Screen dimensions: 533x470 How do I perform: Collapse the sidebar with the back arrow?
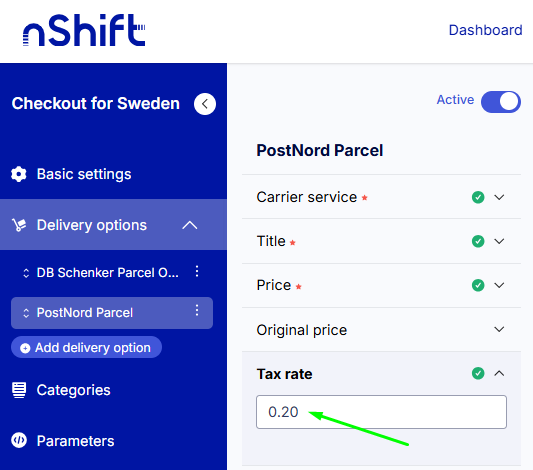(x=205, y=104)
